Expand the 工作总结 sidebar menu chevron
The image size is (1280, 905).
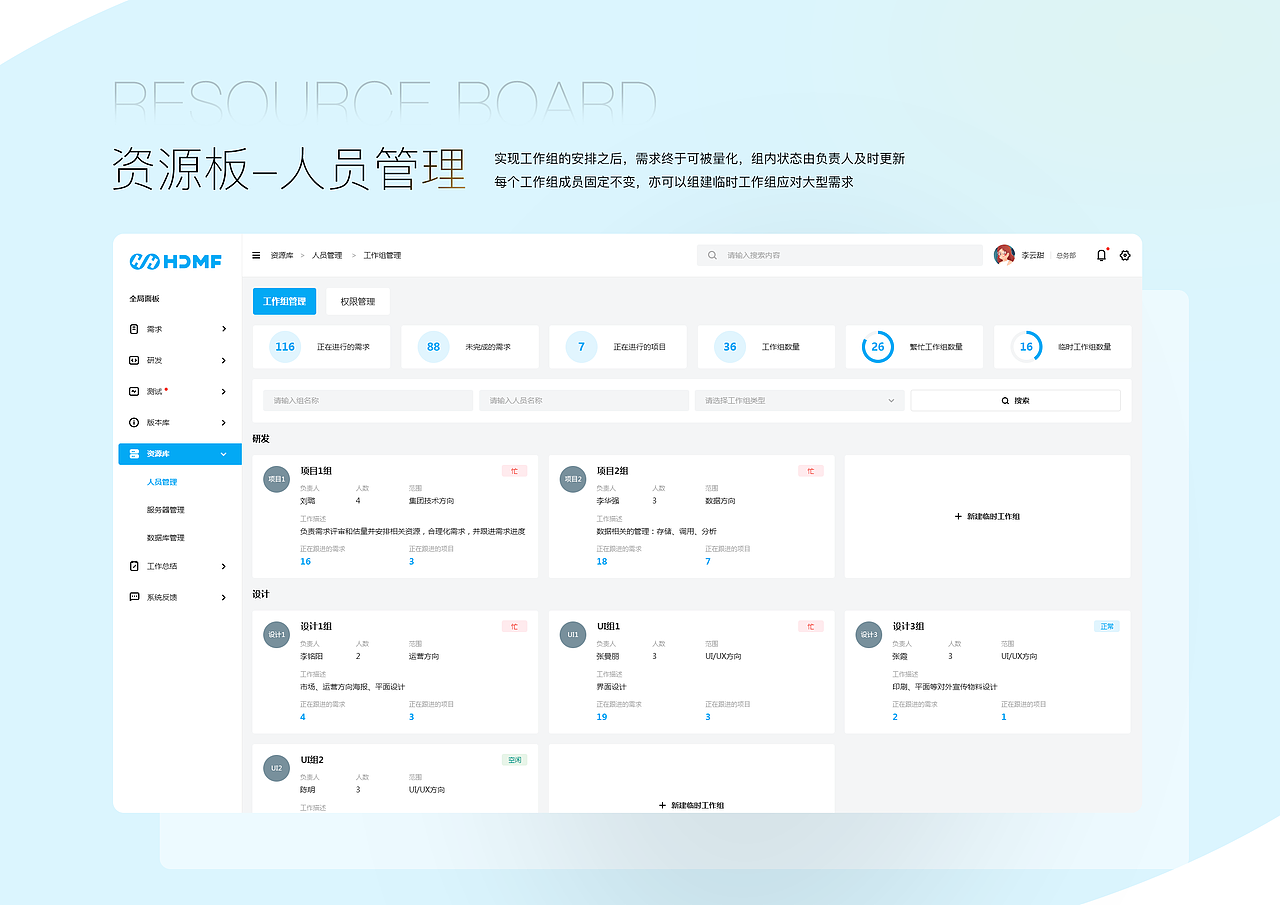tap(224, 566)
